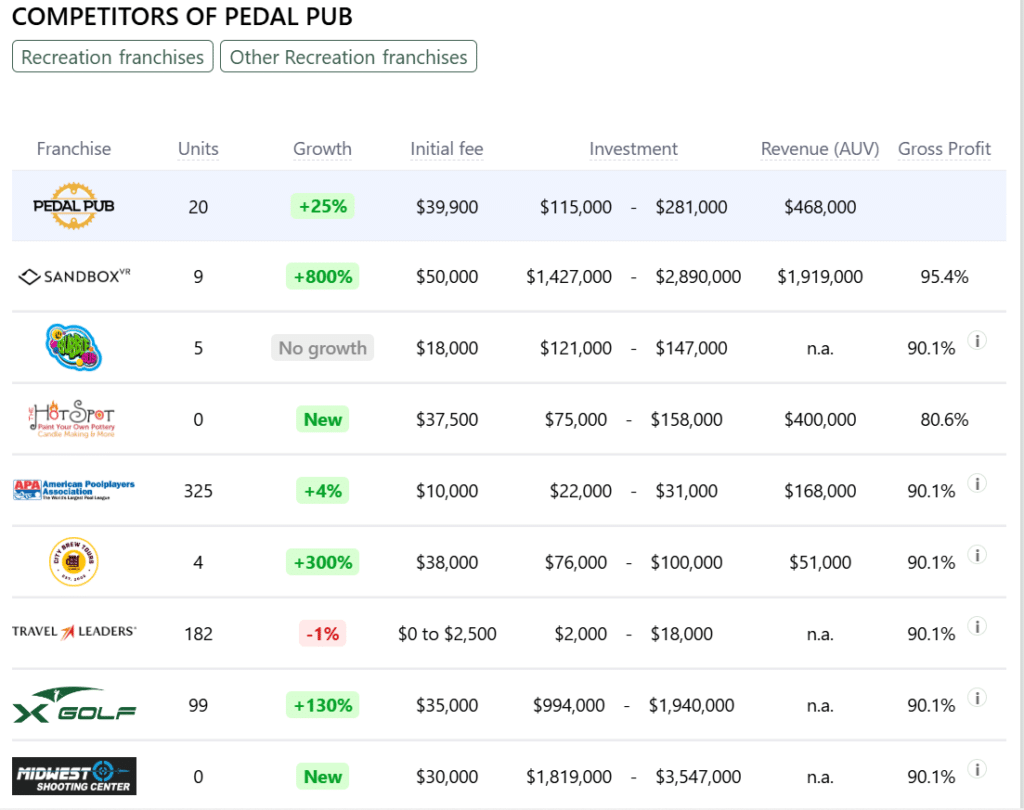The height and width of the screenshot is (810, 1024).
Task: Select the $2,890,000 investment value
Action: click(698, 277)
